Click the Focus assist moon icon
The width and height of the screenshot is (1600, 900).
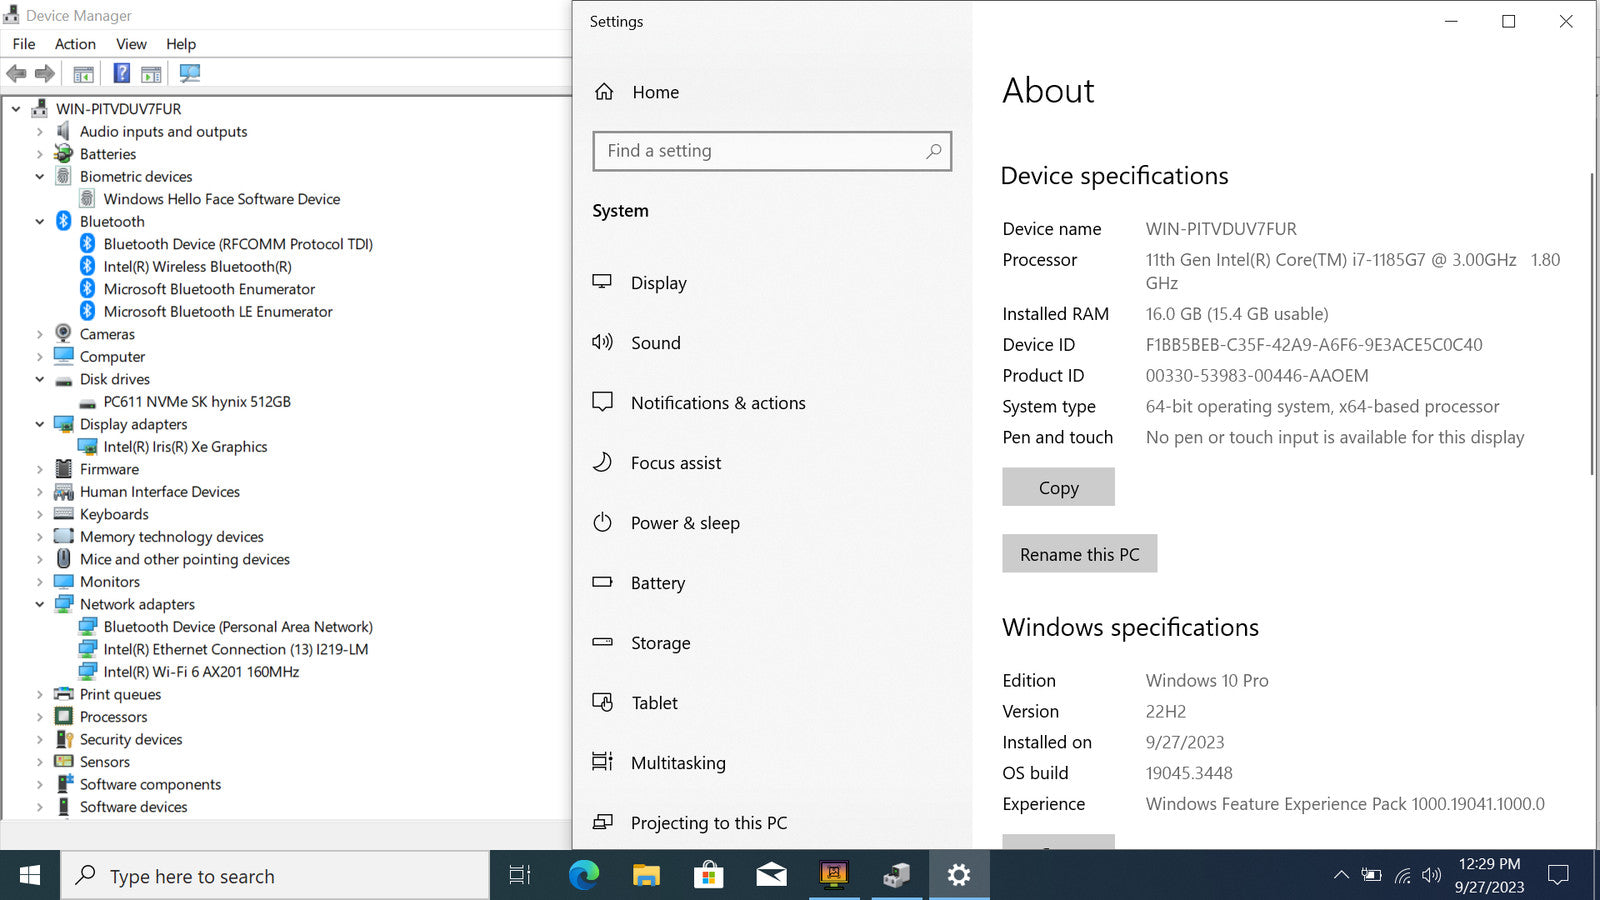click(602, 462)
